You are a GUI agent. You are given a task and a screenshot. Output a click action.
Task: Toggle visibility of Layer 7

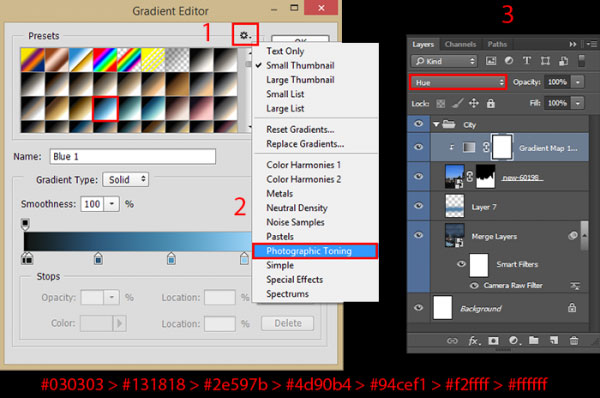point(419,206)
